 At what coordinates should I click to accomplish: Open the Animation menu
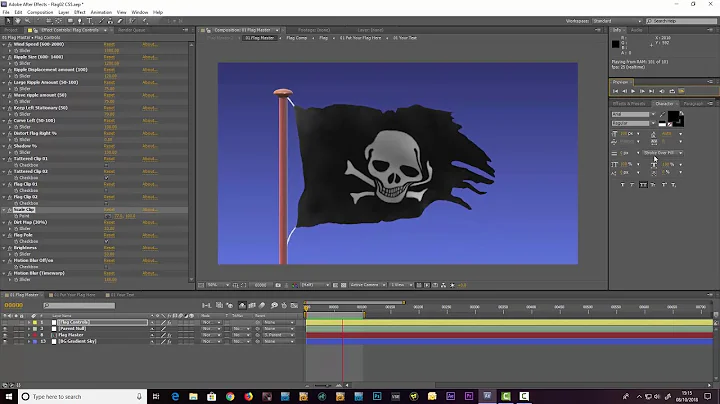tap(101, 12)
